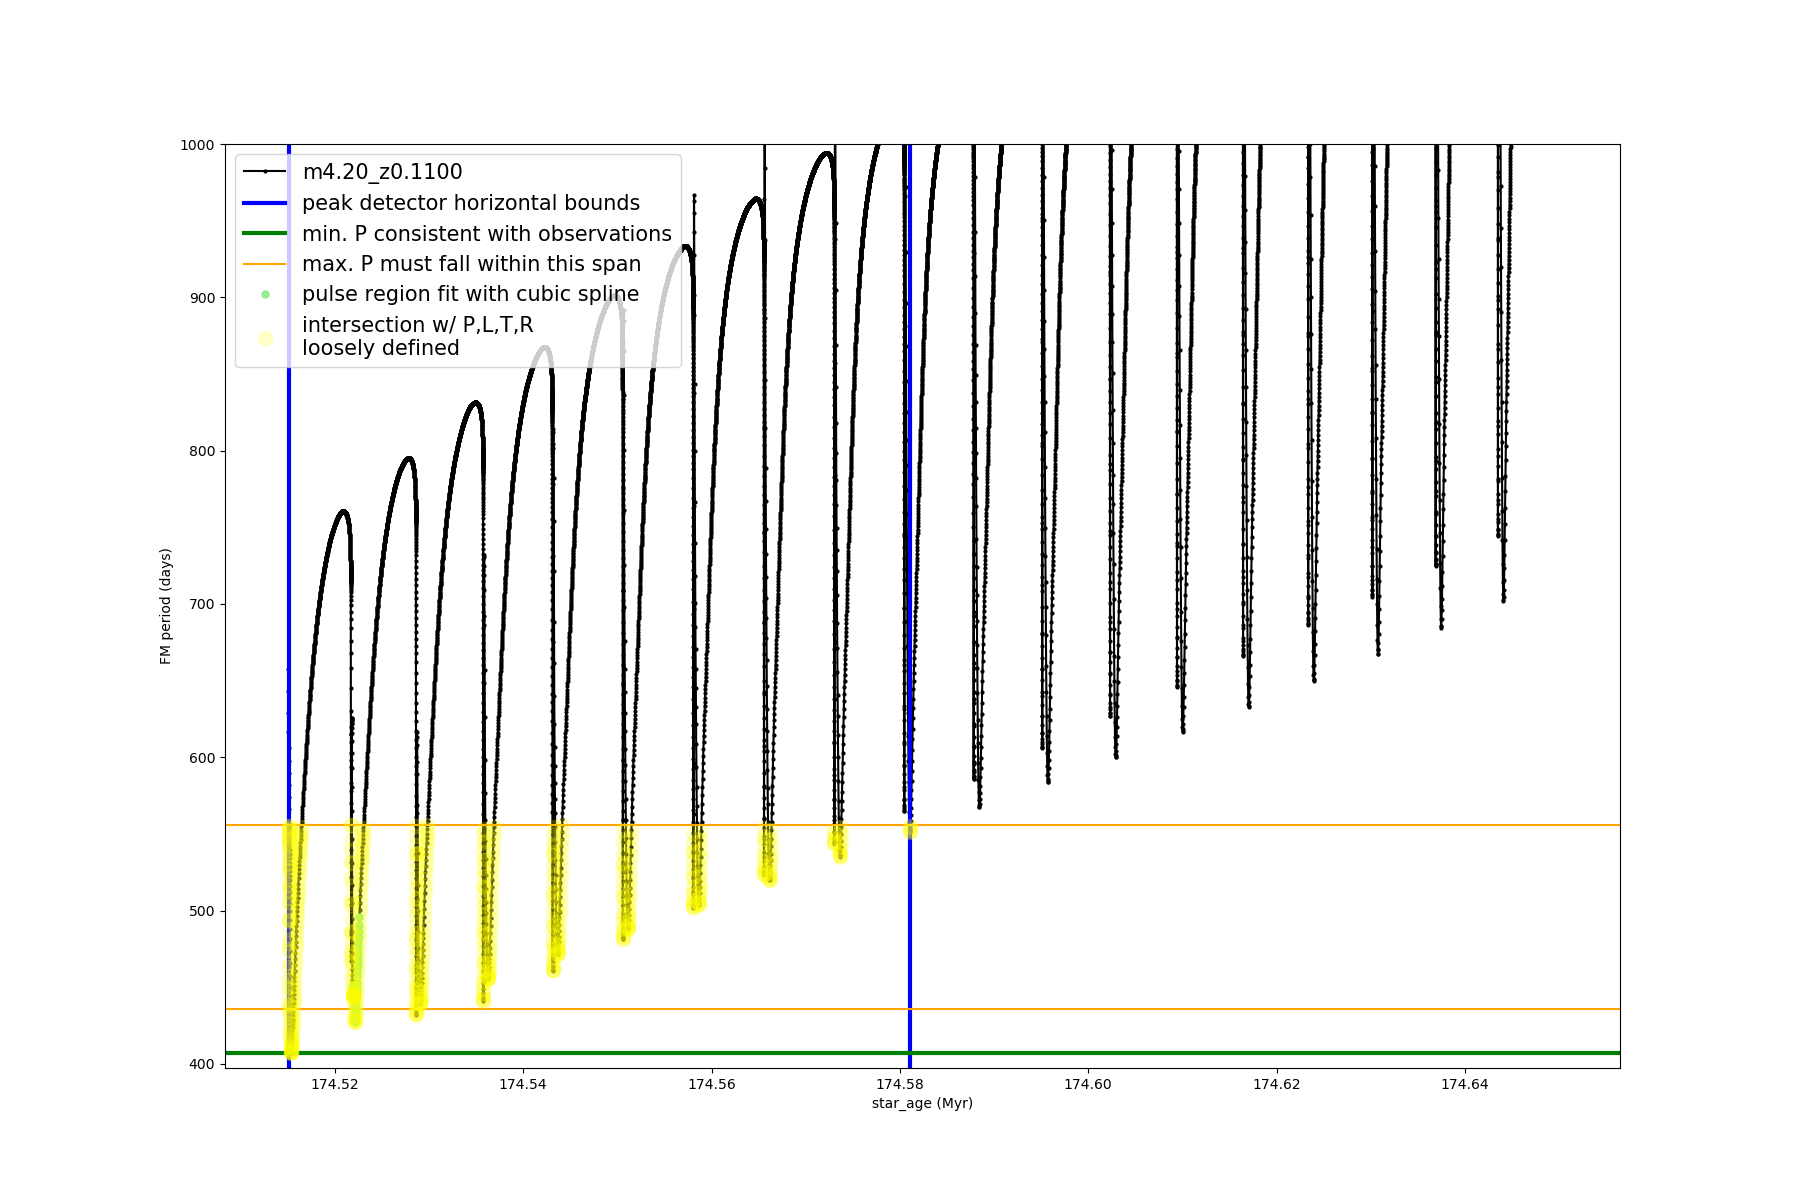Viewport: 1800px width, 1200px height.
Task: Click the 400 tick label on y-axis
Action: 201,1064
